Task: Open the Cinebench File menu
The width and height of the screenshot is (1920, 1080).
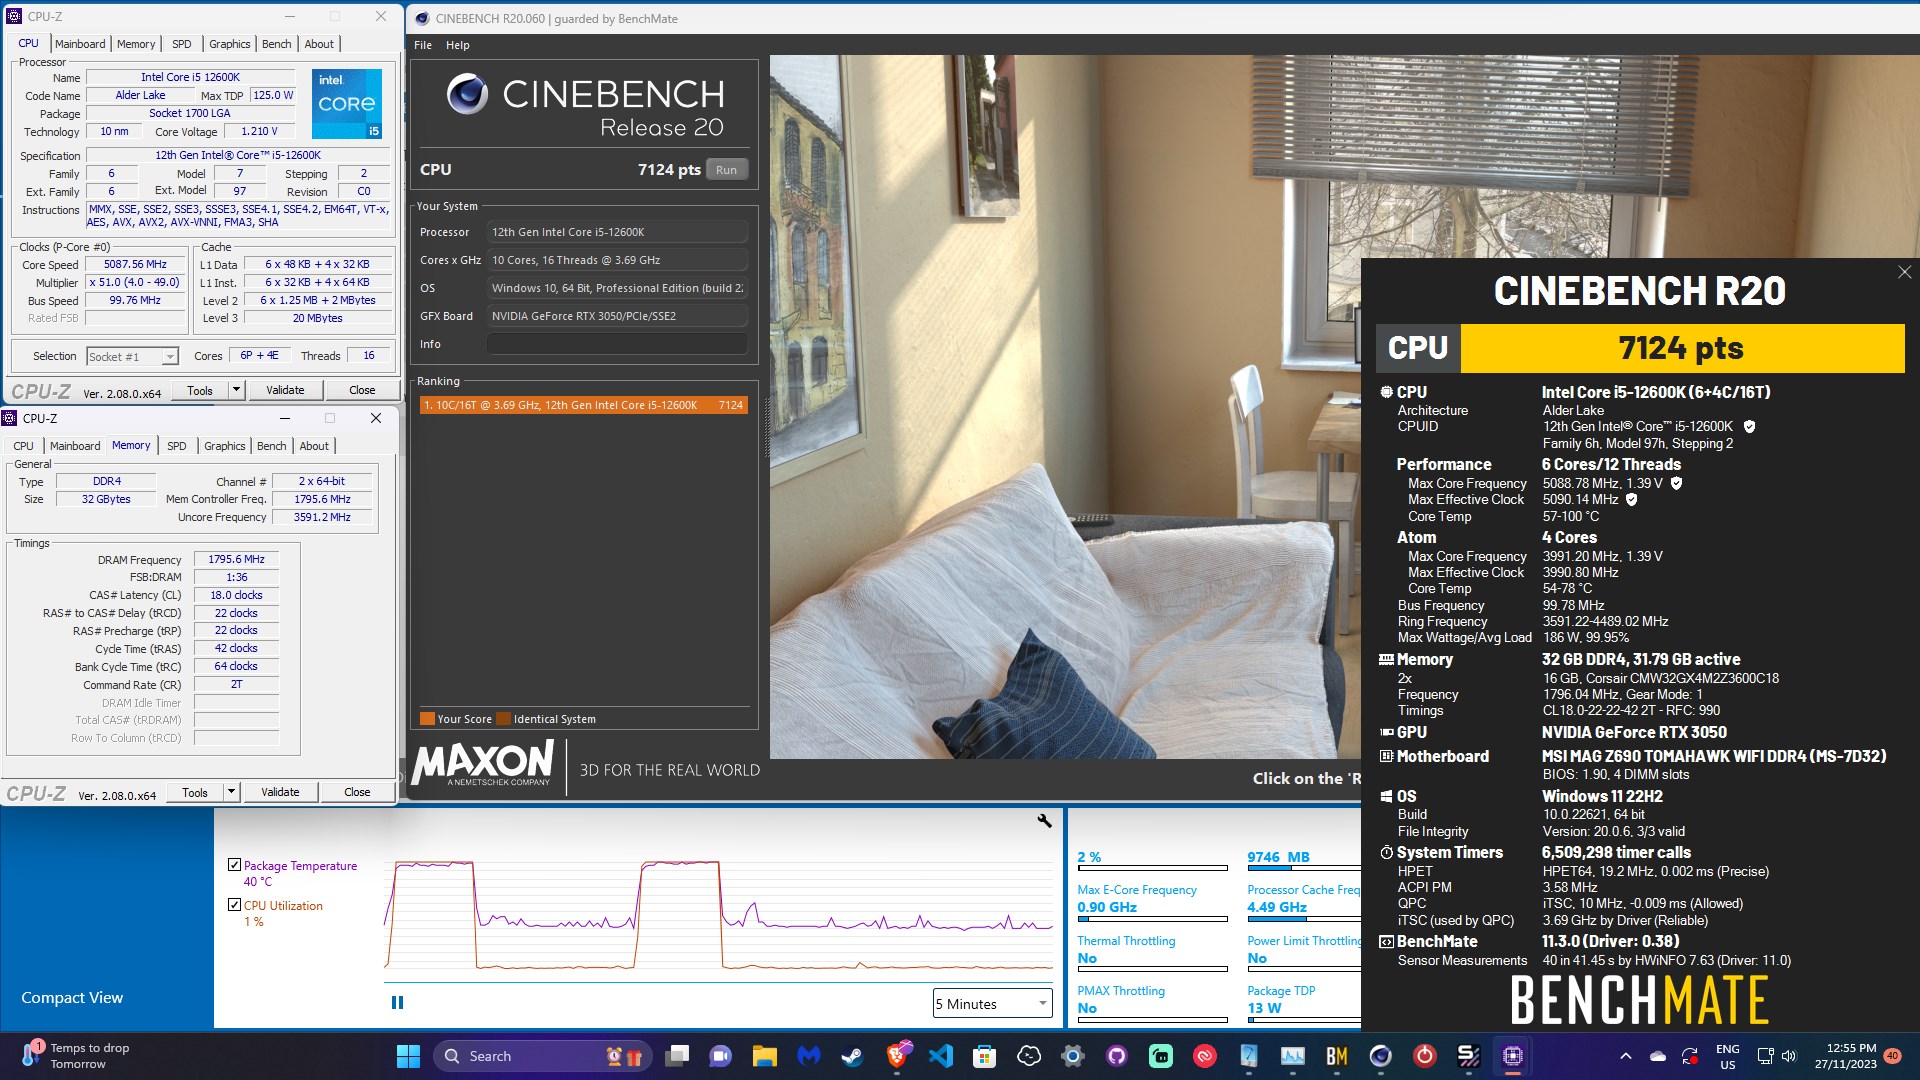Action: (x=423, y=45)
